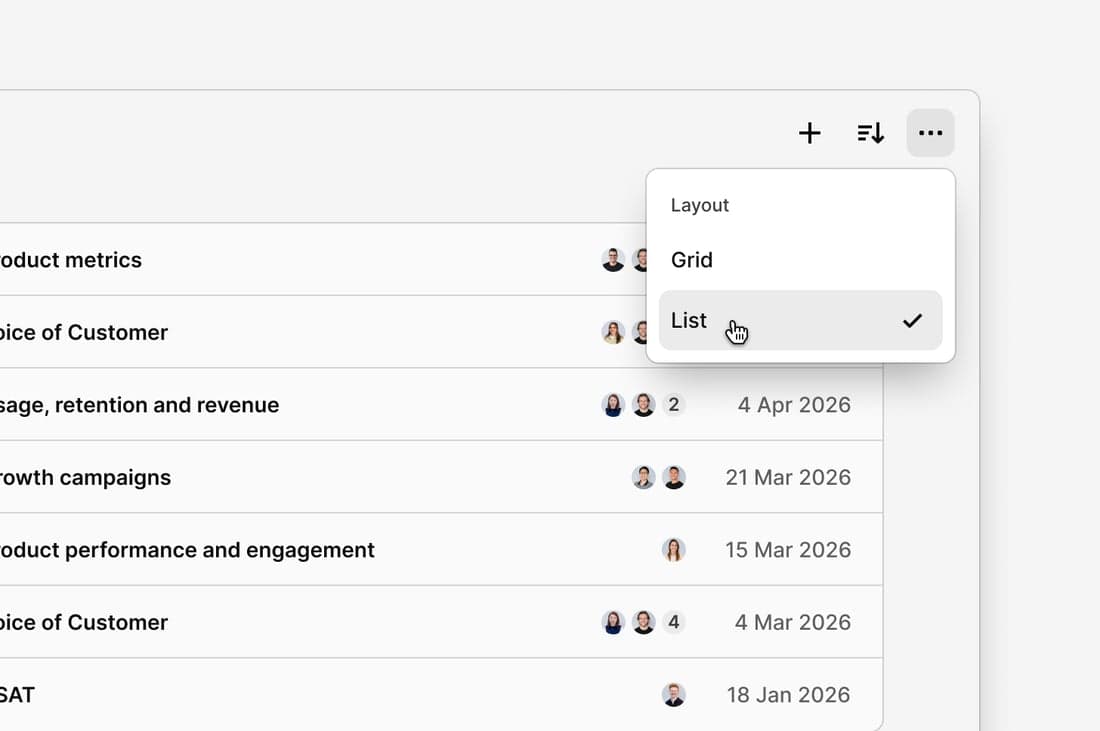Image resolution: width=1100 pixels, height=731 pixels.
Task: Close the three-dots more options menu
Action: [x=930, y=133]
